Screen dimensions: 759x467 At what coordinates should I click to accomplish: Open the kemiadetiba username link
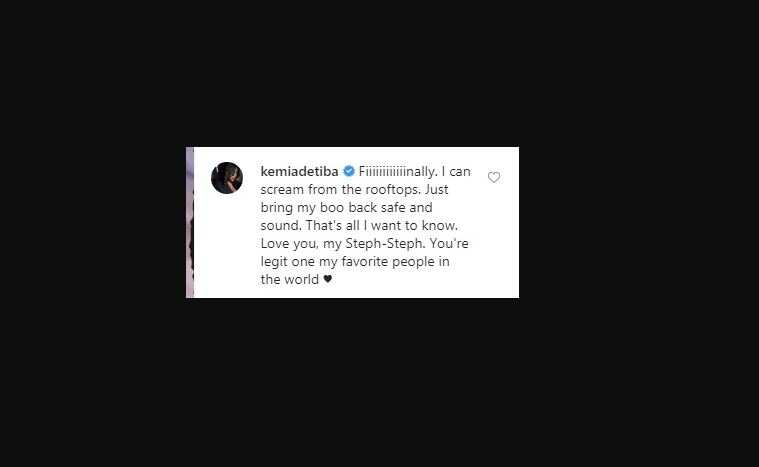[x=299, y=171]
